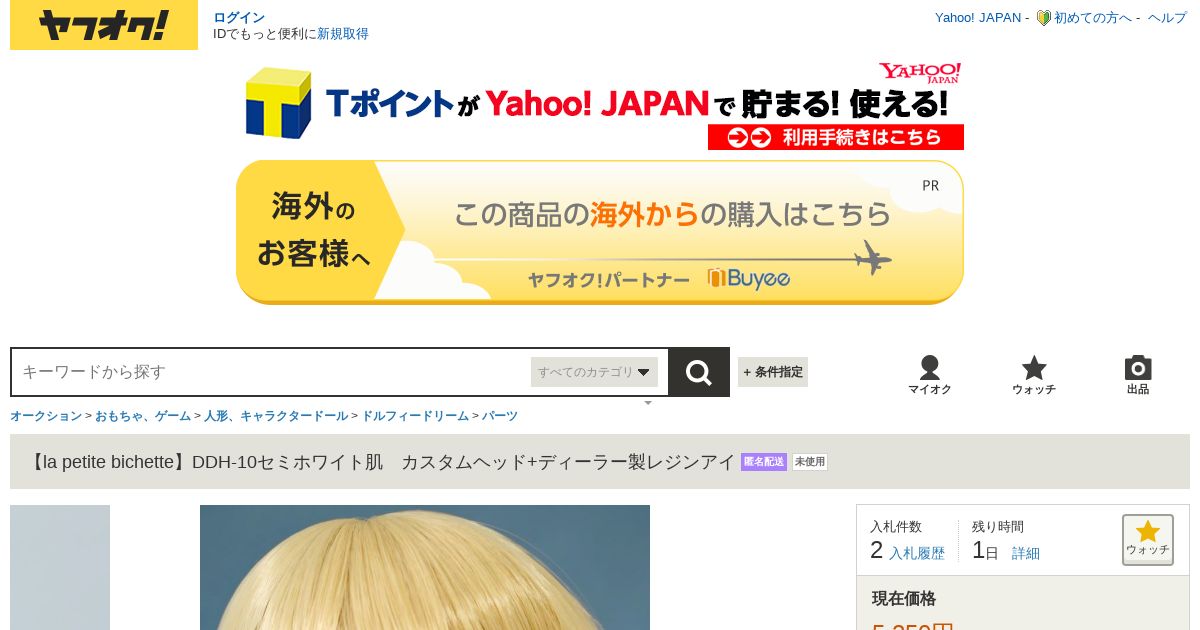
Task: Open ウォッチ star icon in header
Action: pyautogui.click(x=1034, y=375)
